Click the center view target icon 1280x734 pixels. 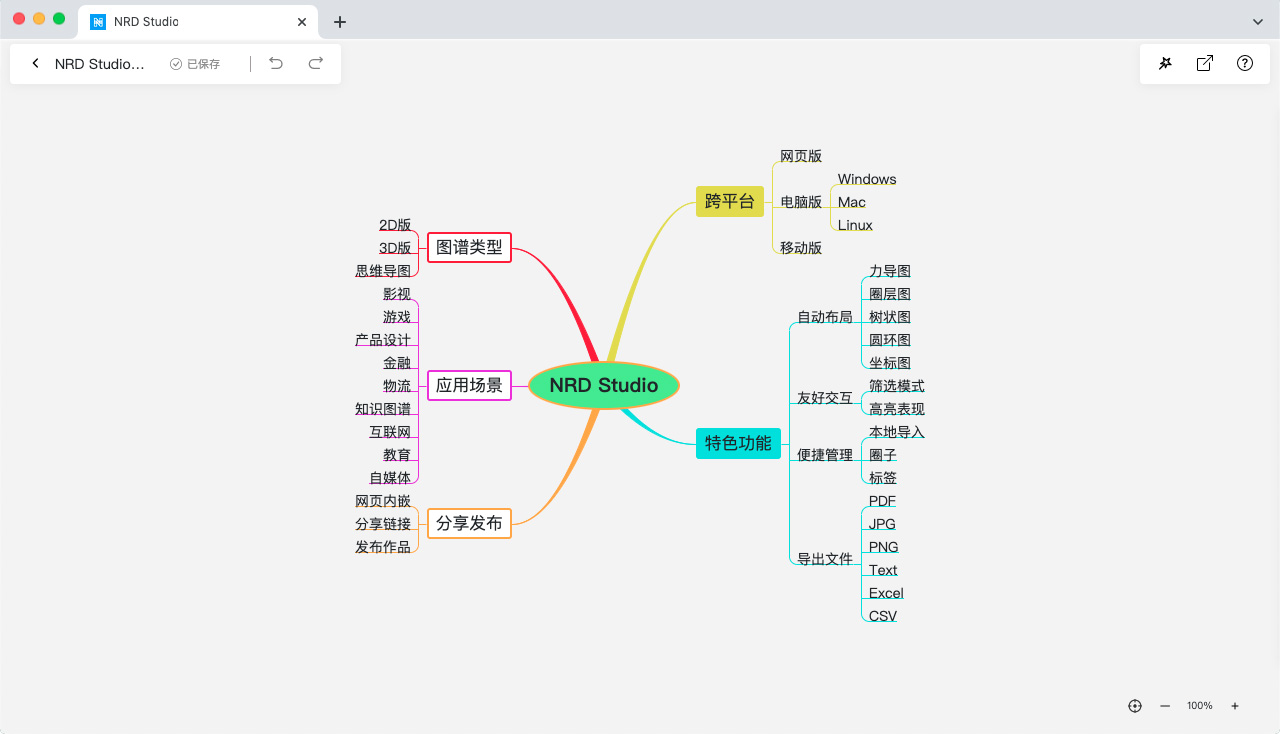(1135, 706)
